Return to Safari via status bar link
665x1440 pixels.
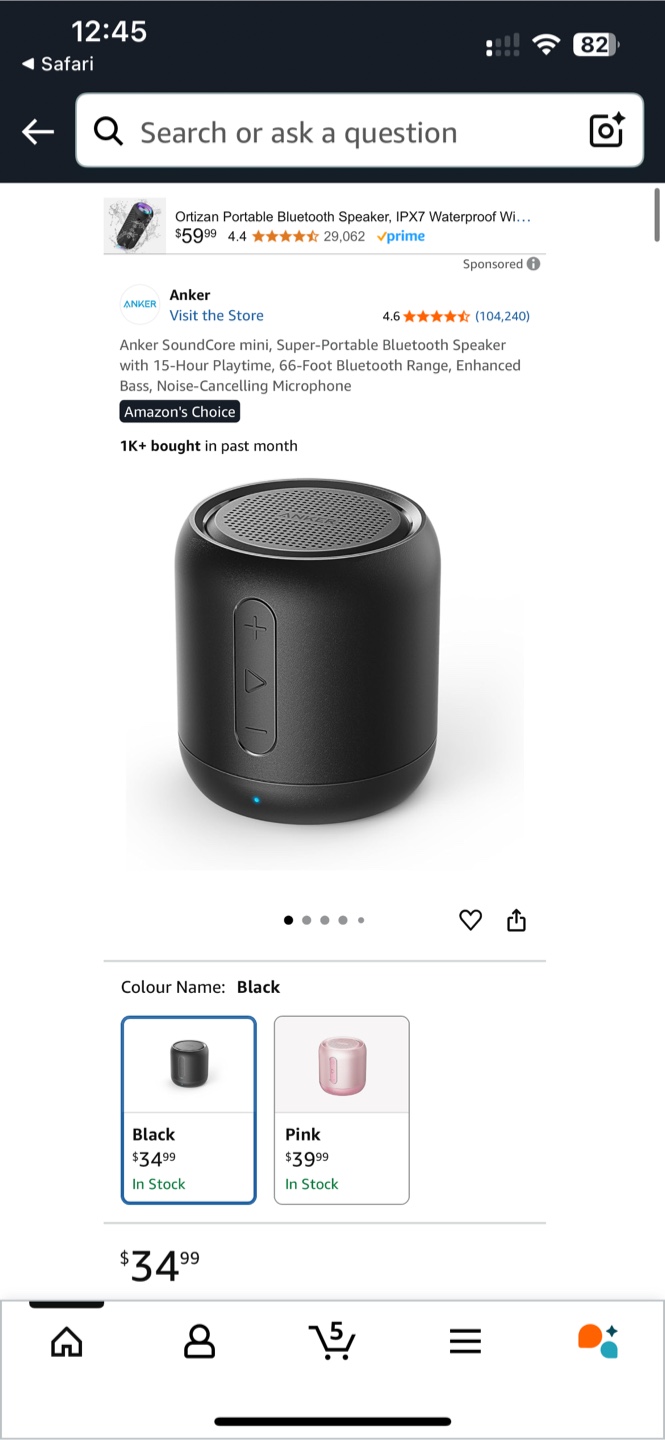coord(58,64)
